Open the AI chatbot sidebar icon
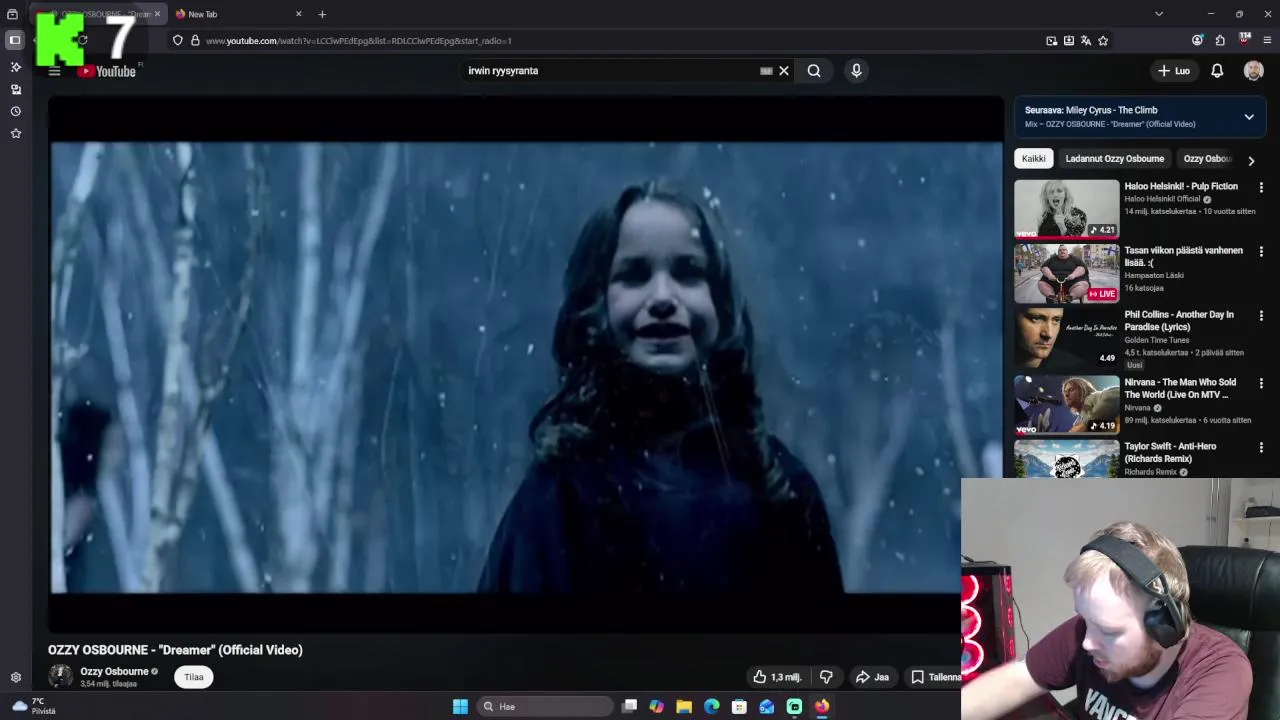 pyautogui.click(x=15, y=67)
